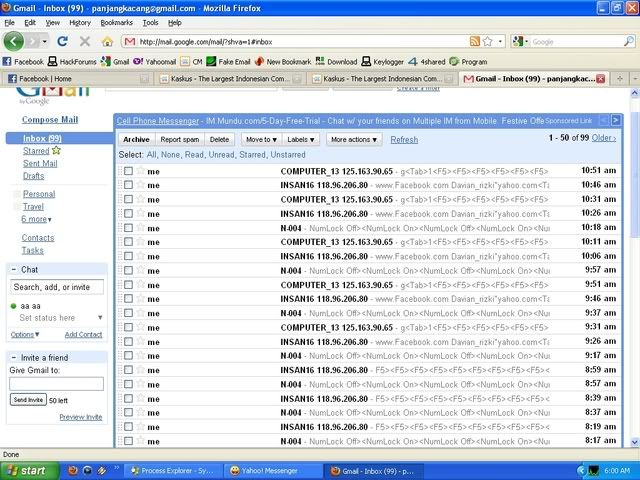
Task: Click the green Back navigation arrow
Action: pos(13,41)
